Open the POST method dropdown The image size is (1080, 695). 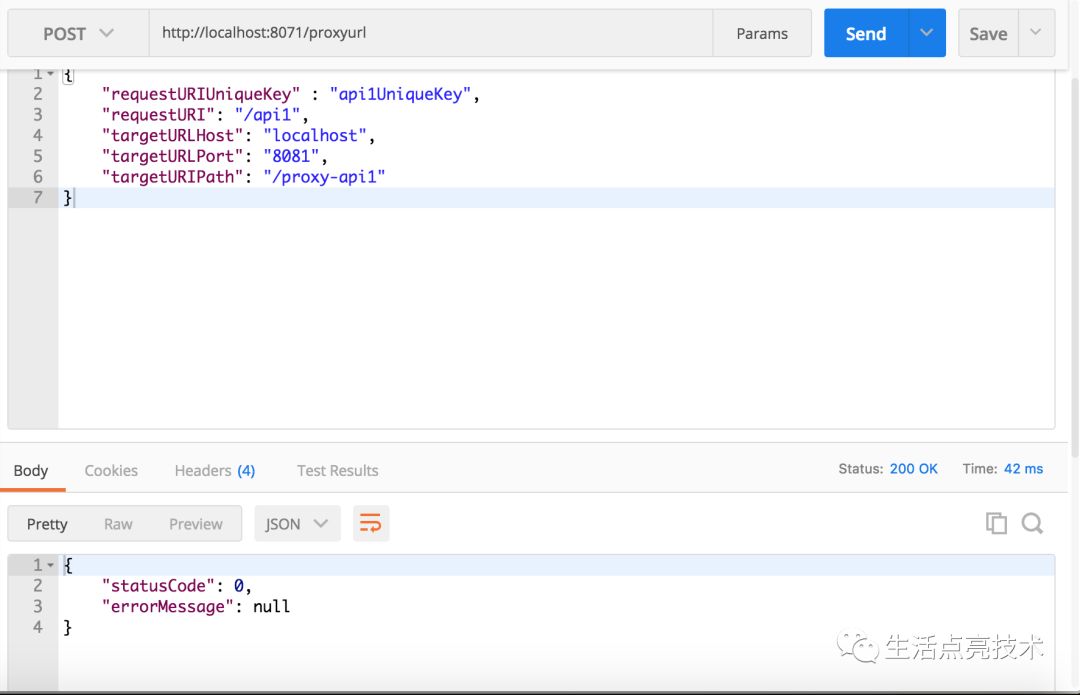tap(78, 34)
